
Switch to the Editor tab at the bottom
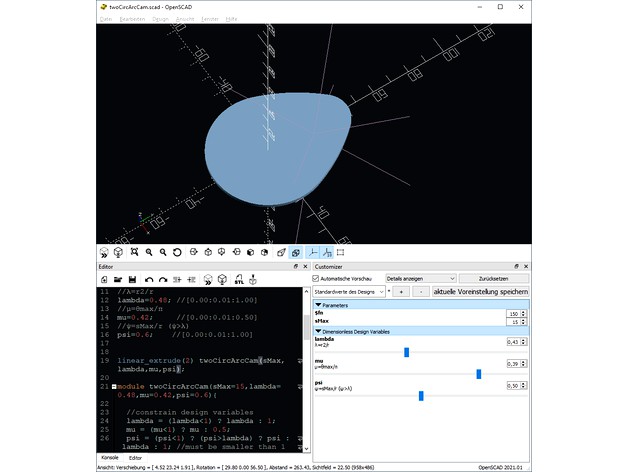[135, 458]
